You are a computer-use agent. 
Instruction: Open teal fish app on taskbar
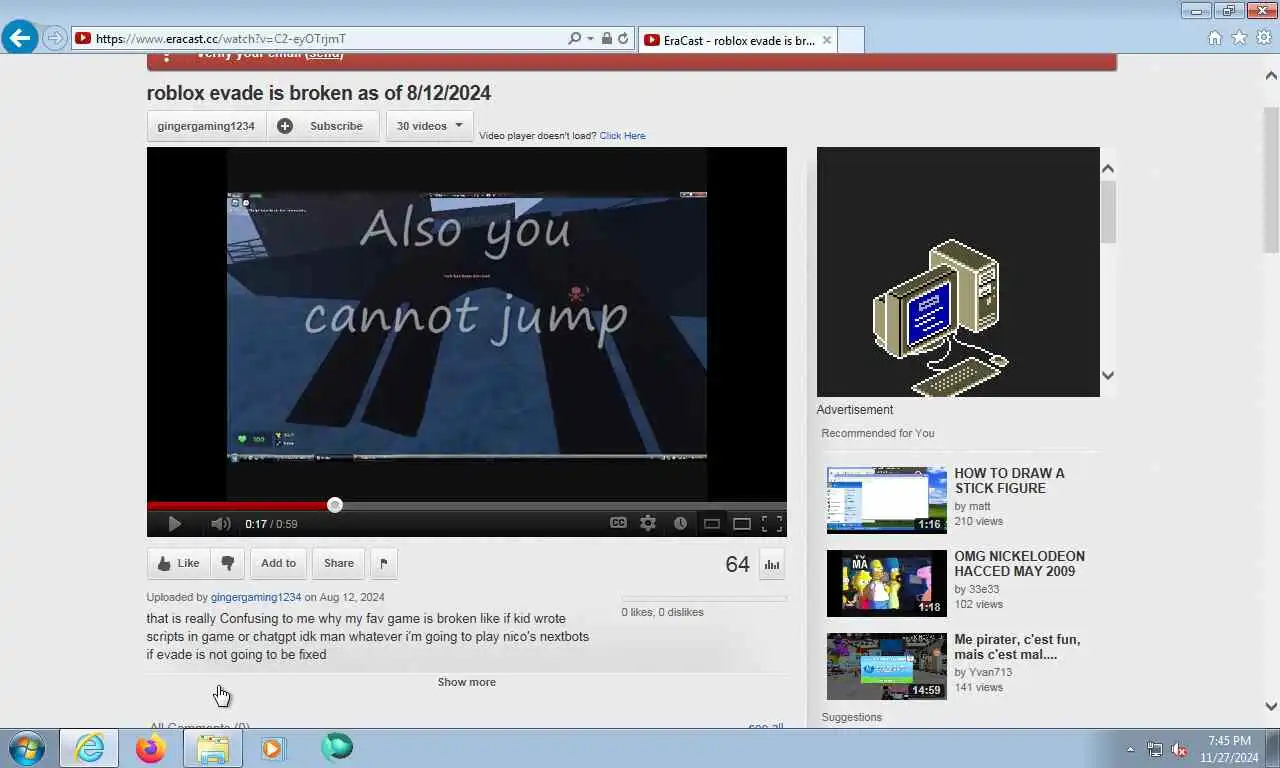336,747
